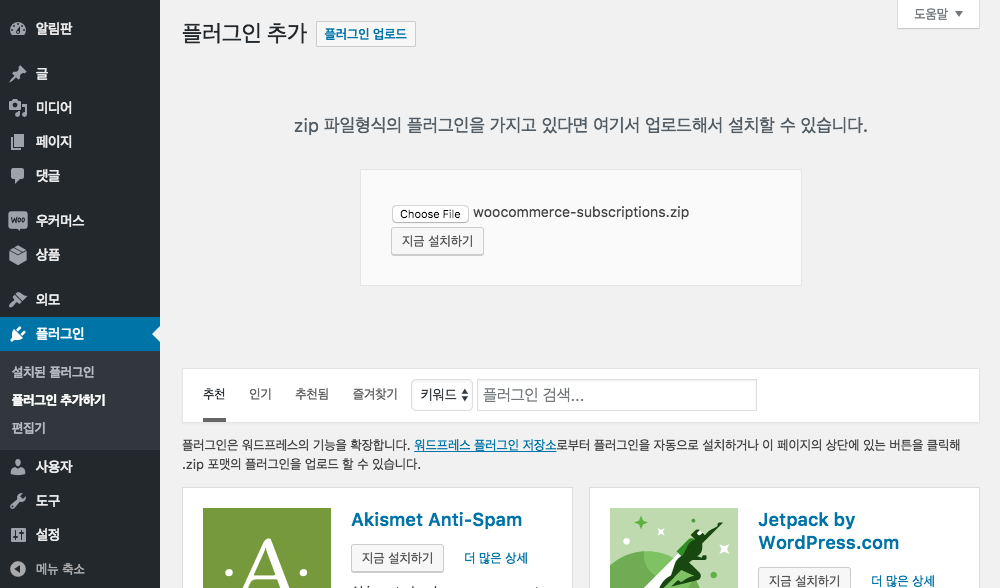Click the 플러그인 검색 search field
Image resolution: width=1000 pixels, height=588 pixels.
pyautogui.click(x=616, y=395)
